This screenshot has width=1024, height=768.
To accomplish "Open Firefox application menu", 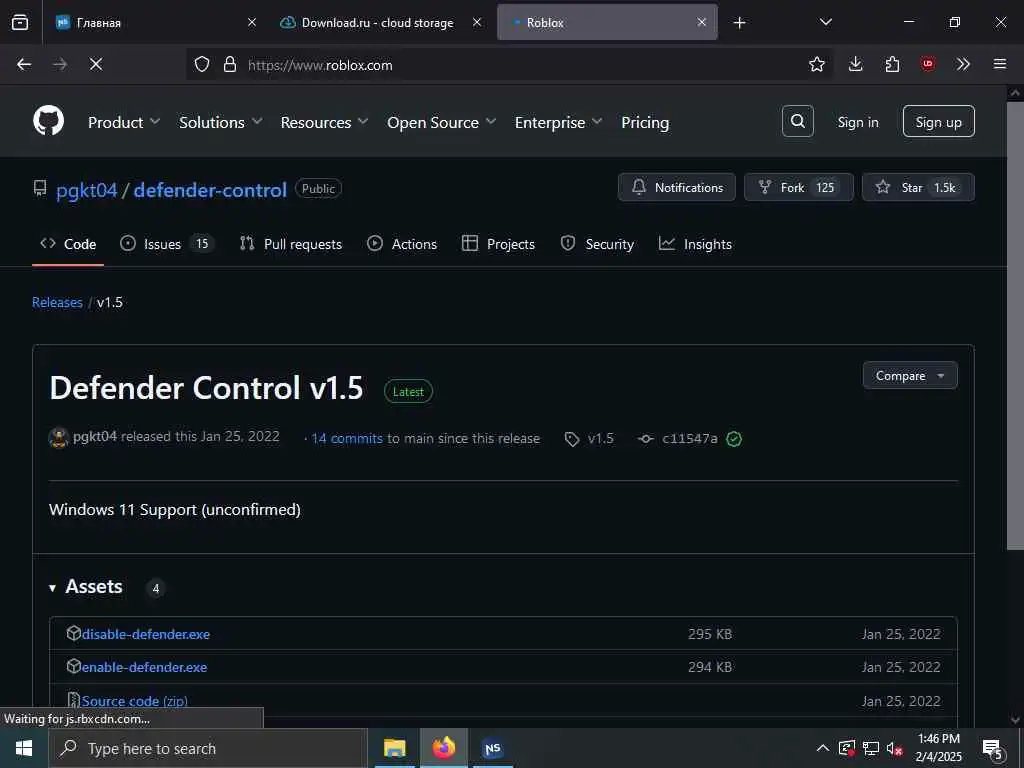I will click(1000, 64).
